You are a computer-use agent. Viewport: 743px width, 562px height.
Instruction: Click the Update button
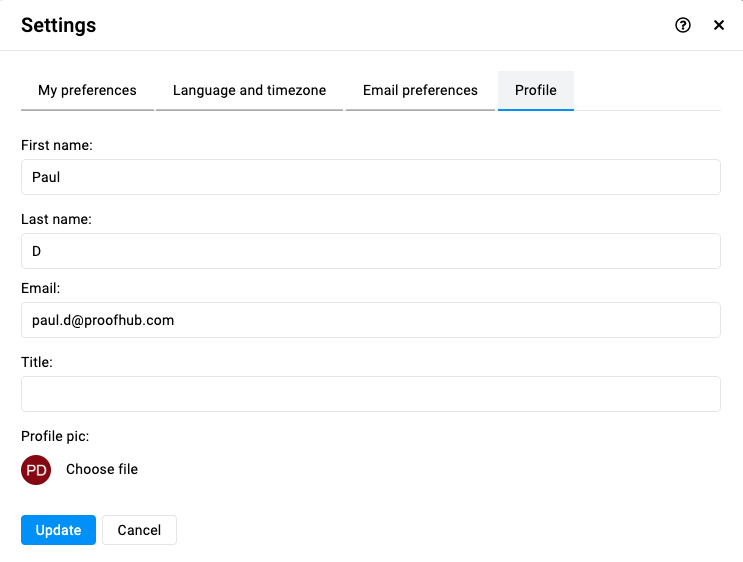tap(58, 530)
